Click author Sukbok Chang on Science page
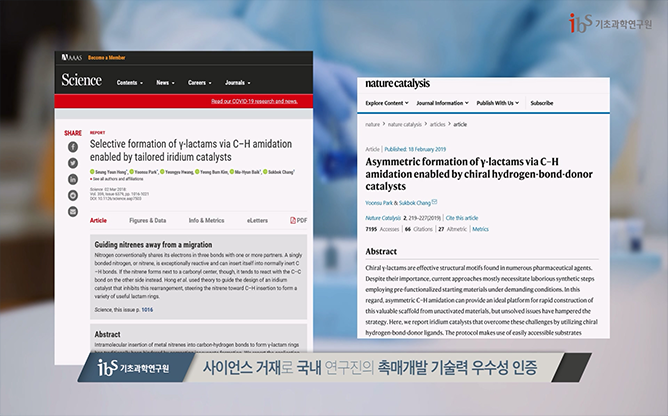Viewport: 668px width, 416px height. tap(279, 172)
